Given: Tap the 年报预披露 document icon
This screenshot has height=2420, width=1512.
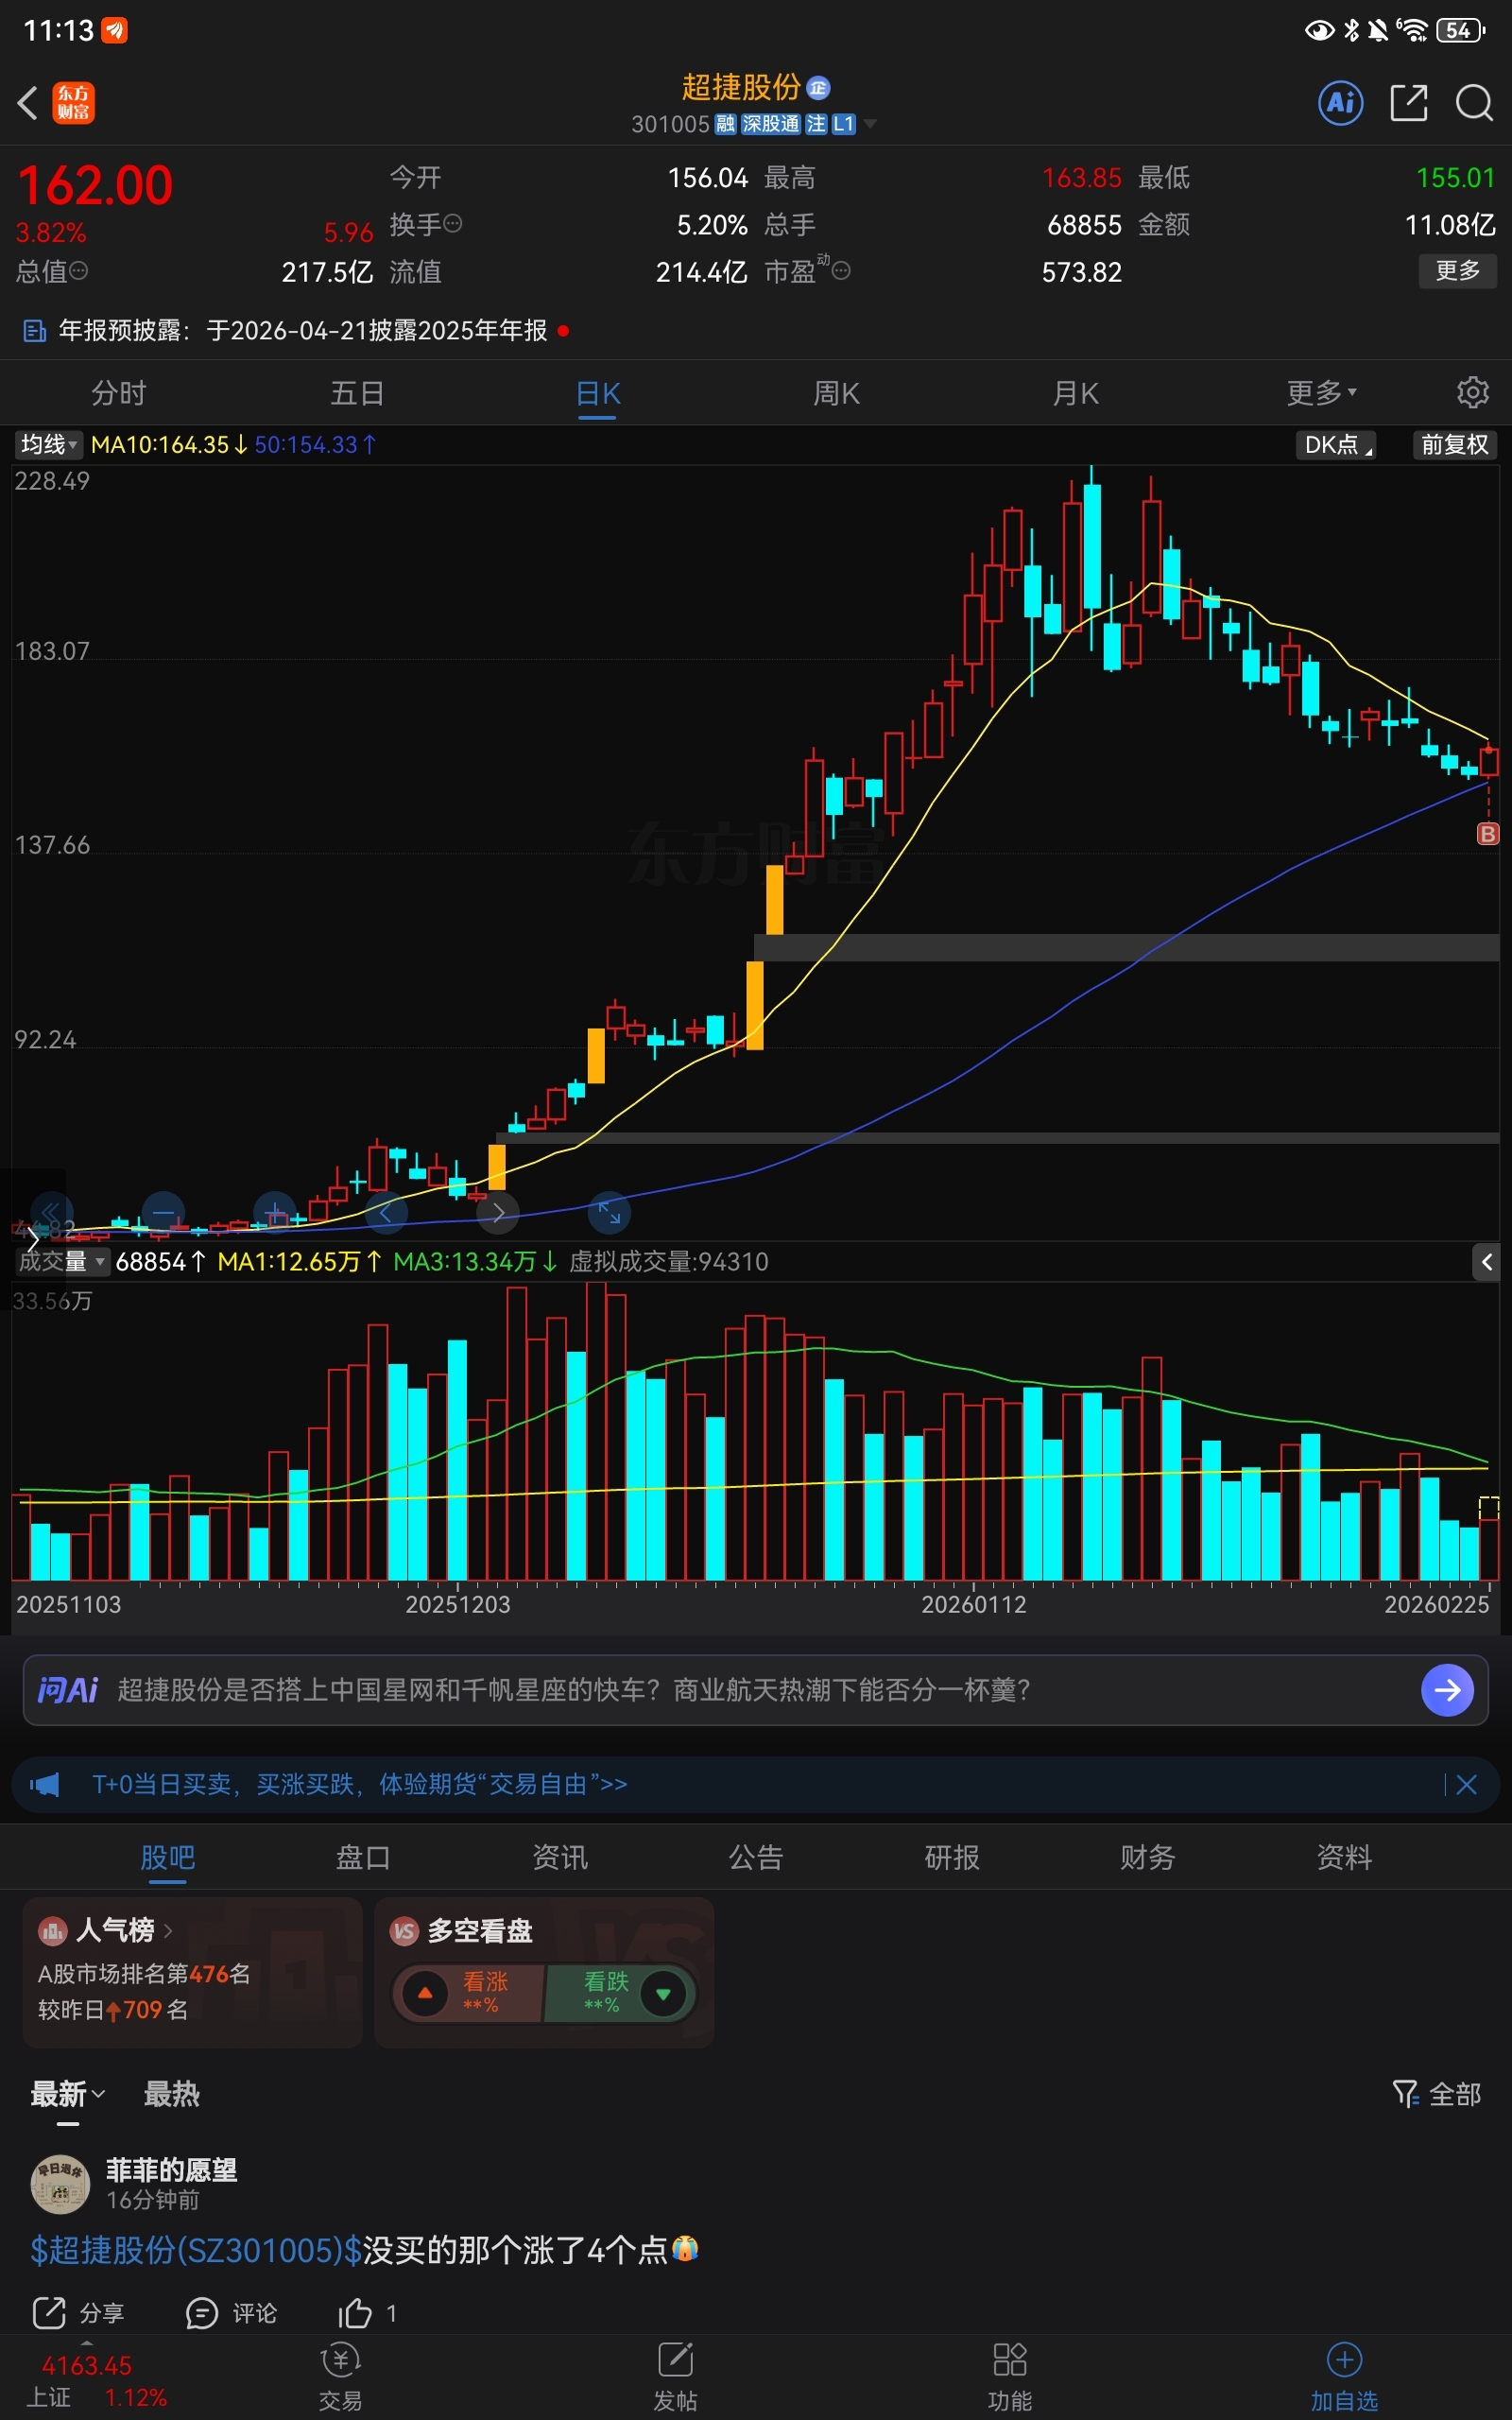Looking at the screenshot, I should pyautogui.click(x=34, y=331).
